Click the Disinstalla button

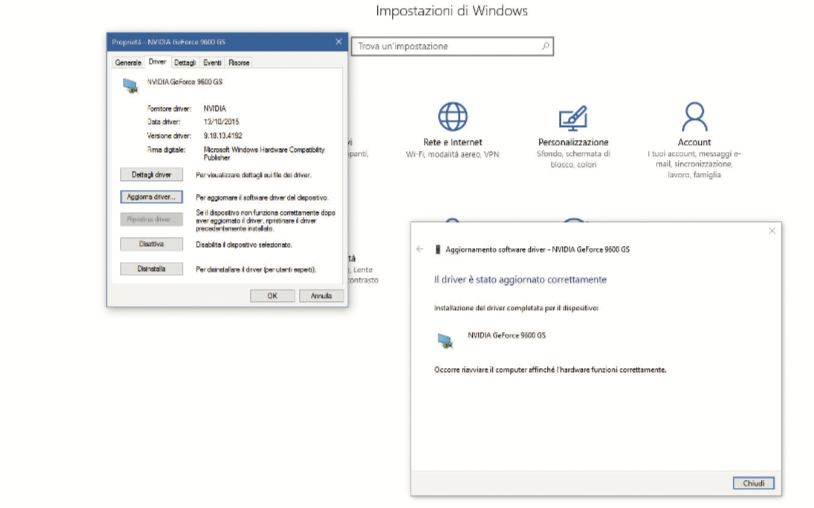tap(151, 269)
